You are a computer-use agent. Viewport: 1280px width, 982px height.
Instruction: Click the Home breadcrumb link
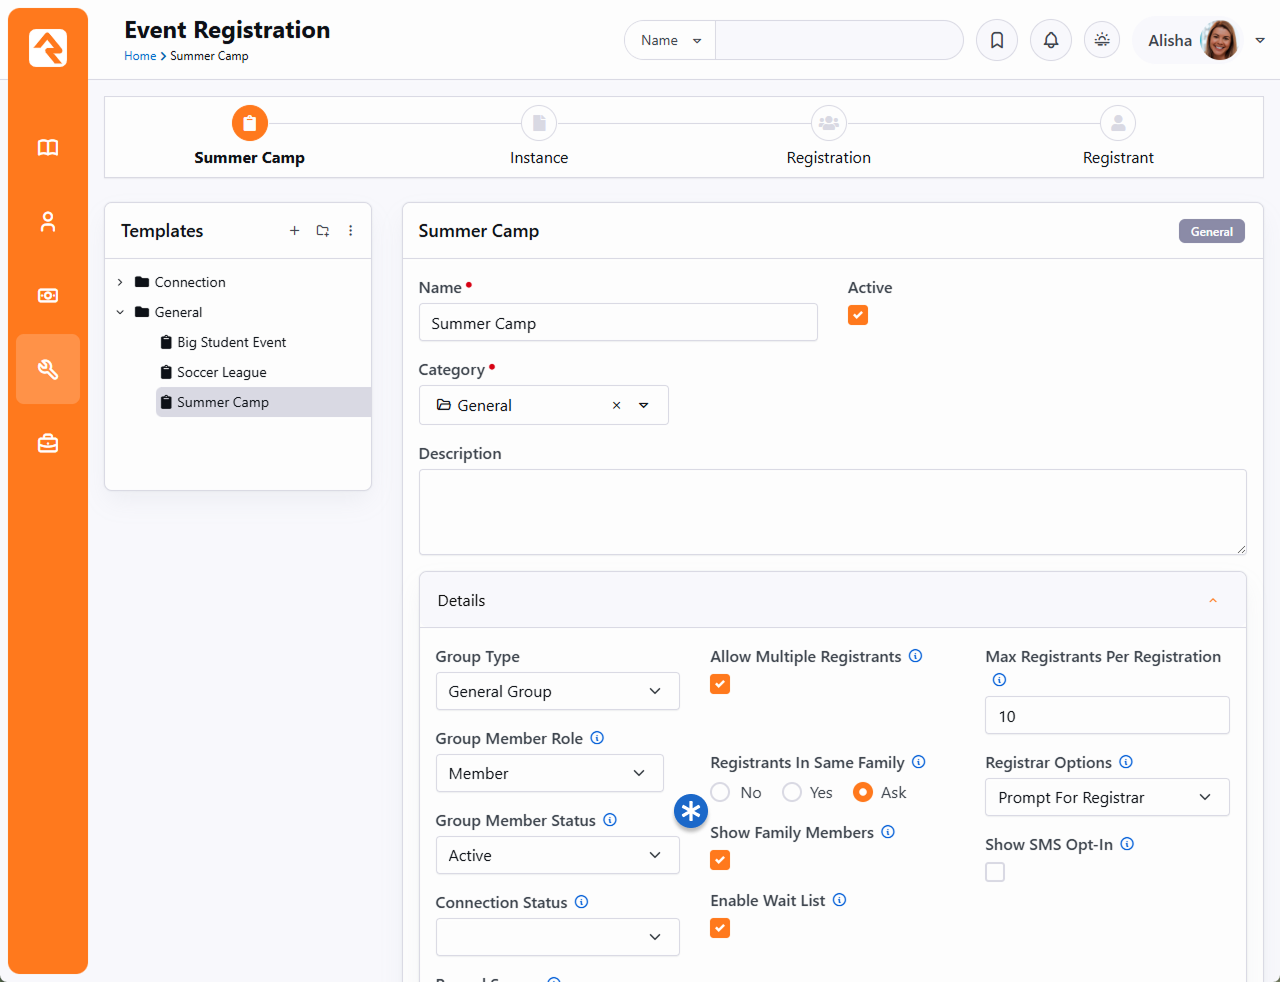pyautogui.click(x=140, y=56)
